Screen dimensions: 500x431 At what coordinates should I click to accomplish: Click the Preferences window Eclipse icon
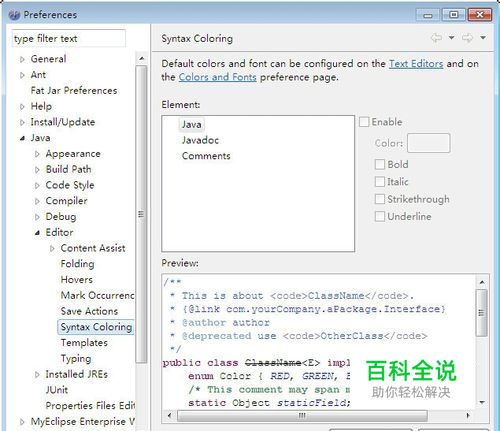click(14, 15)
